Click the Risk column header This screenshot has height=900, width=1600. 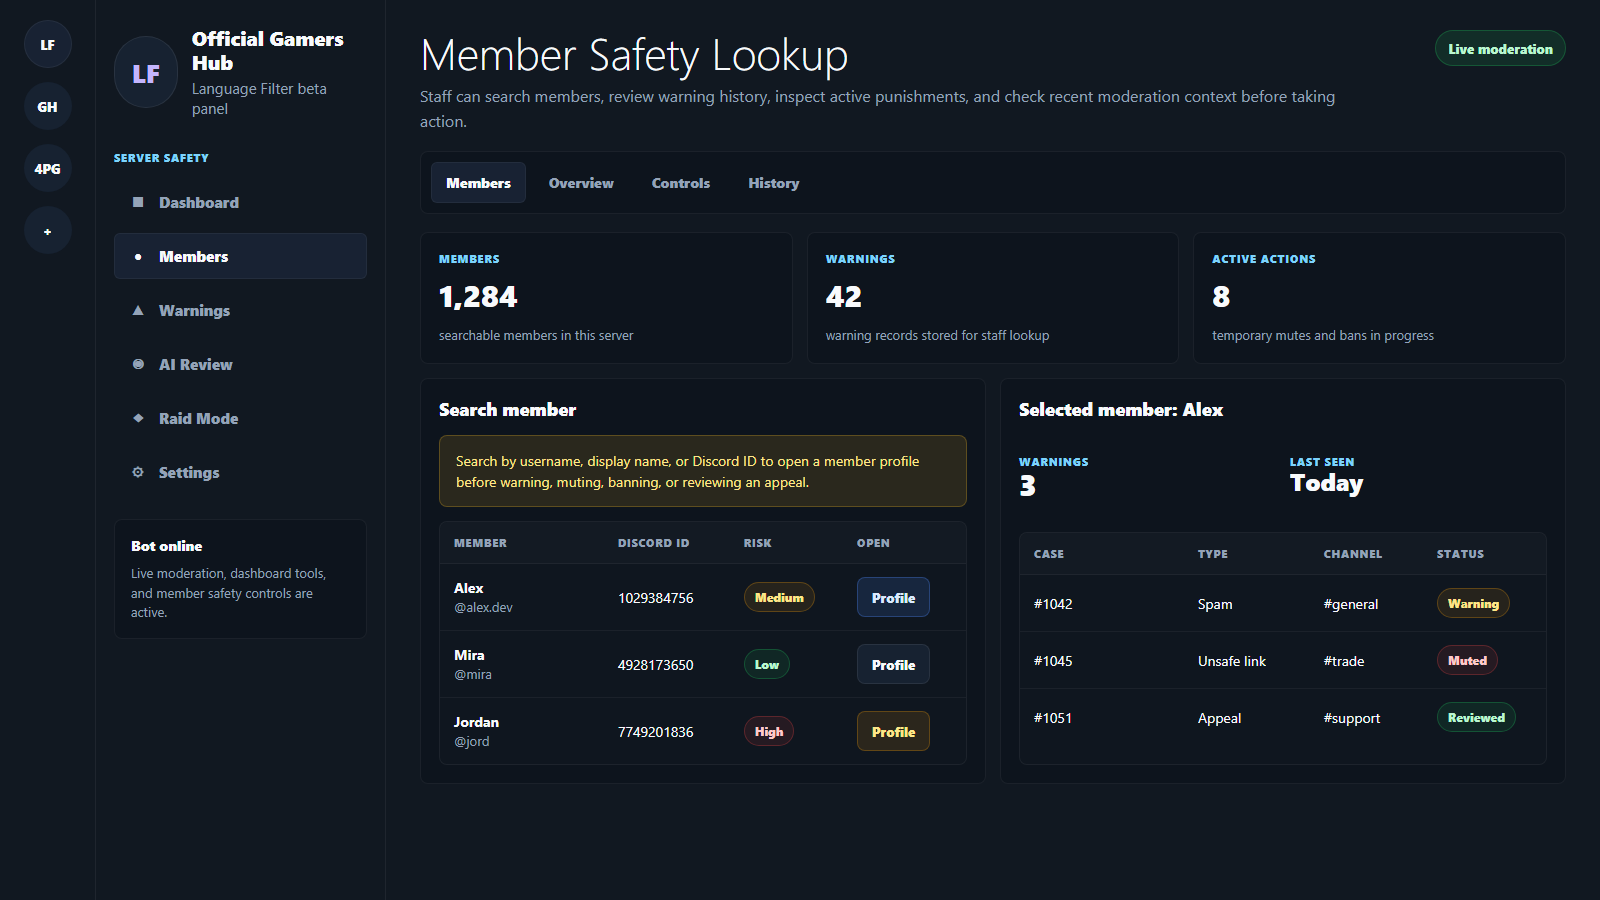click(x=757, y=543)
